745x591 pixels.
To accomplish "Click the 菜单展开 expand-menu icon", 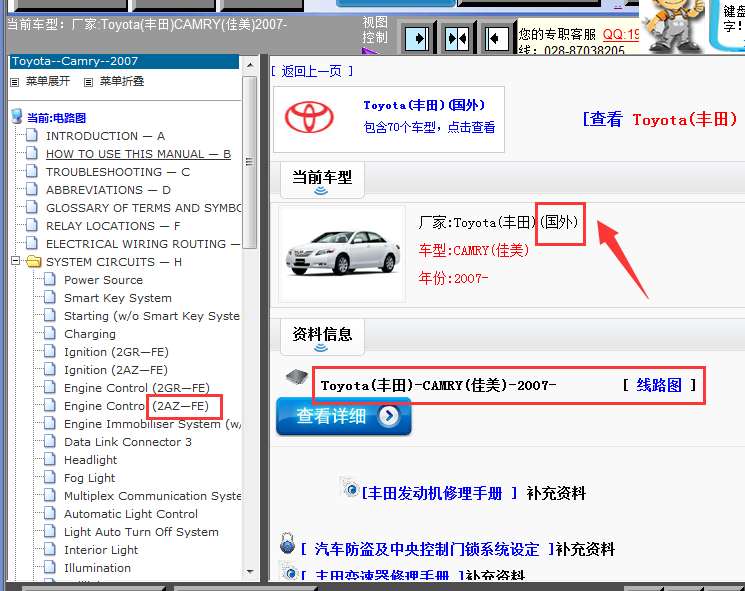I will [15, 82].
